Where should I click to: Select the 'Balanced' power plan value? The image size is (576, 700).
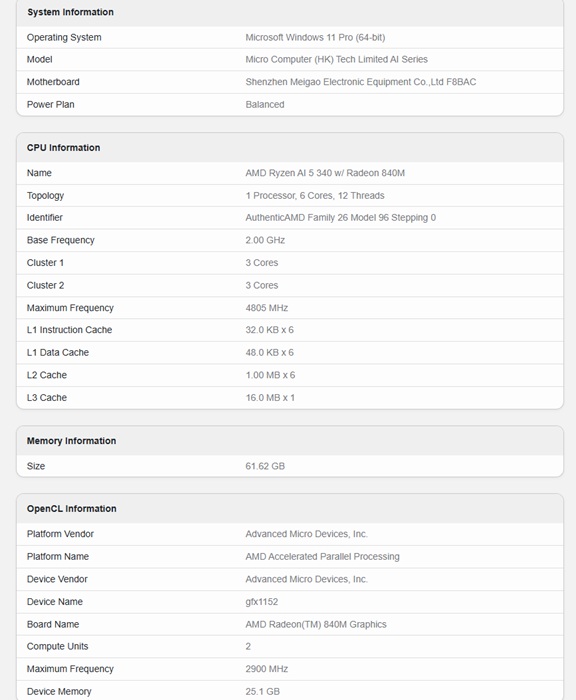tap(264, 104)
